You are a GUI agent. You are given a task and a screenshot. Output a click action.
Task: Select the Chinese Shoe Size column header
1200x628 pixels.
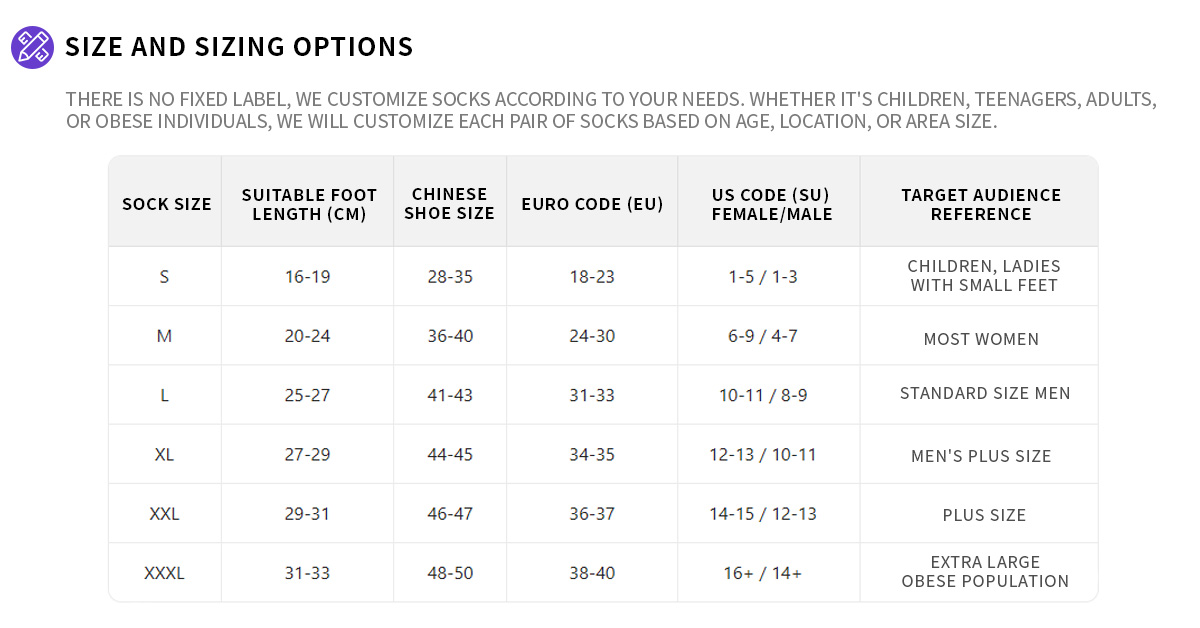coord(449,203)
